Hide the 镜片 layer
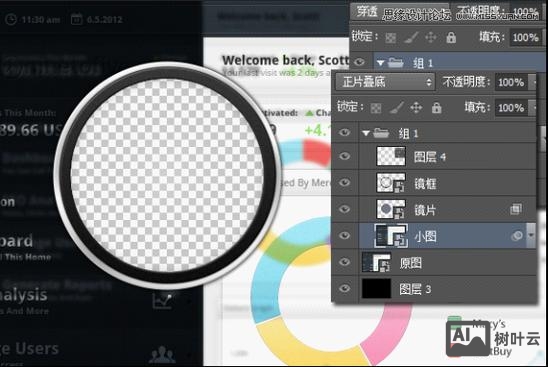 click(345, 209)
